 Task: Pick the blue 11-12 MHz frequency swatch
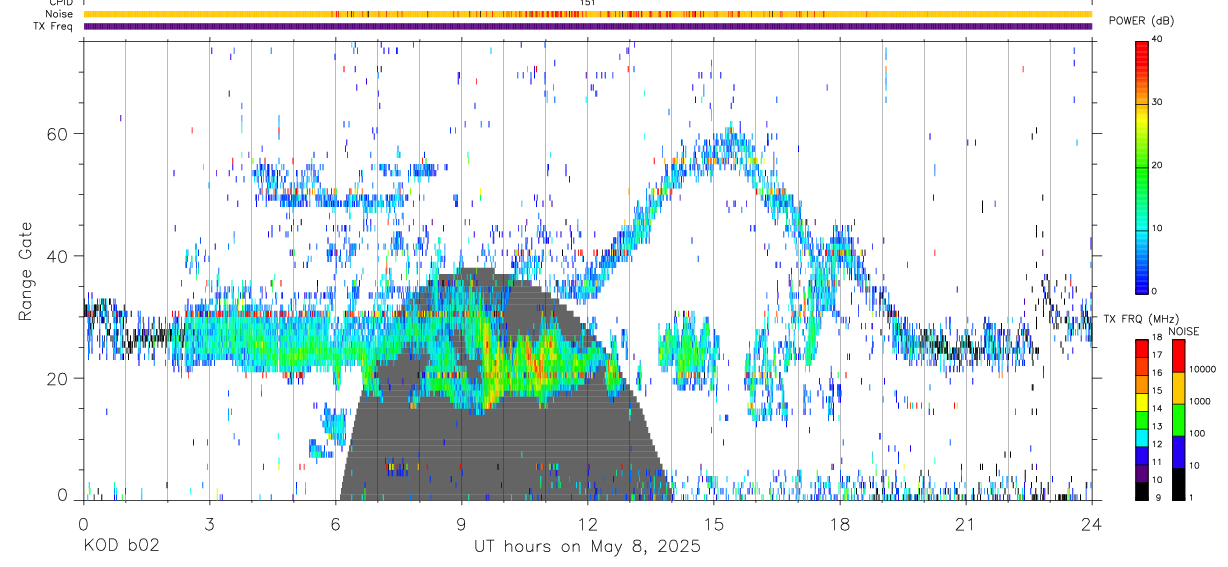tap(1142, 456)
